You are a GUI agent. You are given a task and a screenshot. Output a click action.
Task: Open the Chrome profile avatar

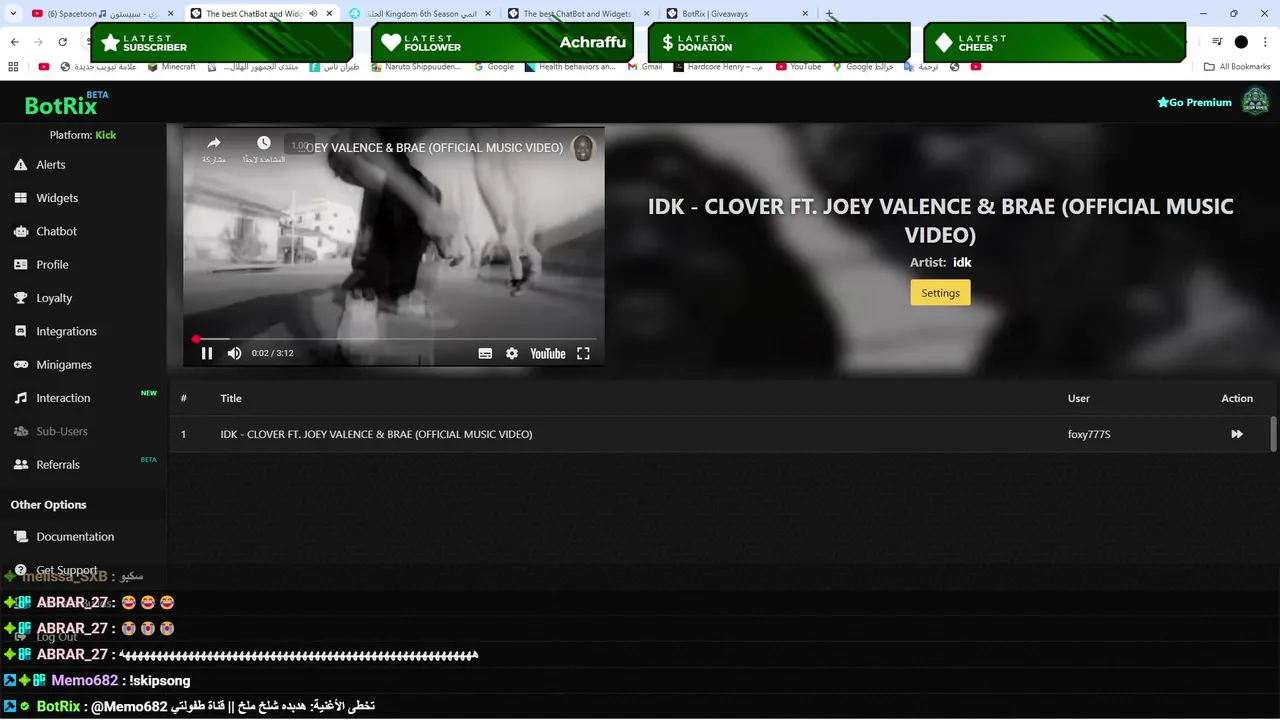(1241, 42)
